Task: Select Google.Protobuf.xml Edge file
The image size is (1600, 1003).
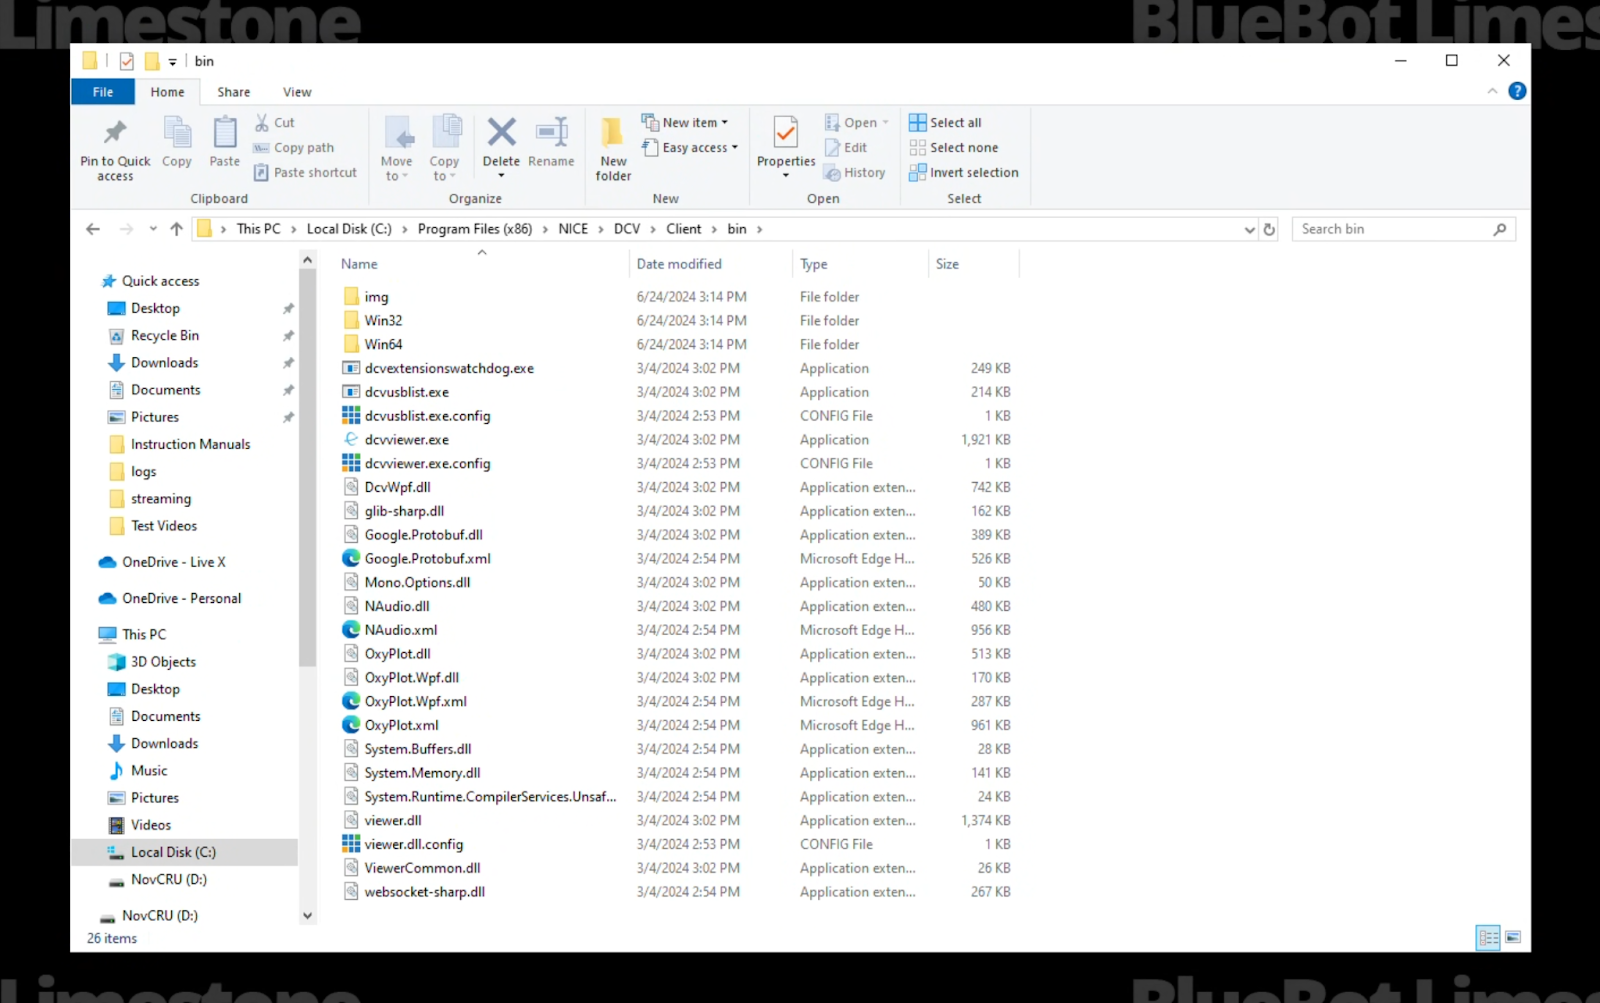Action: pyautogui.click(x=427, y=558)
